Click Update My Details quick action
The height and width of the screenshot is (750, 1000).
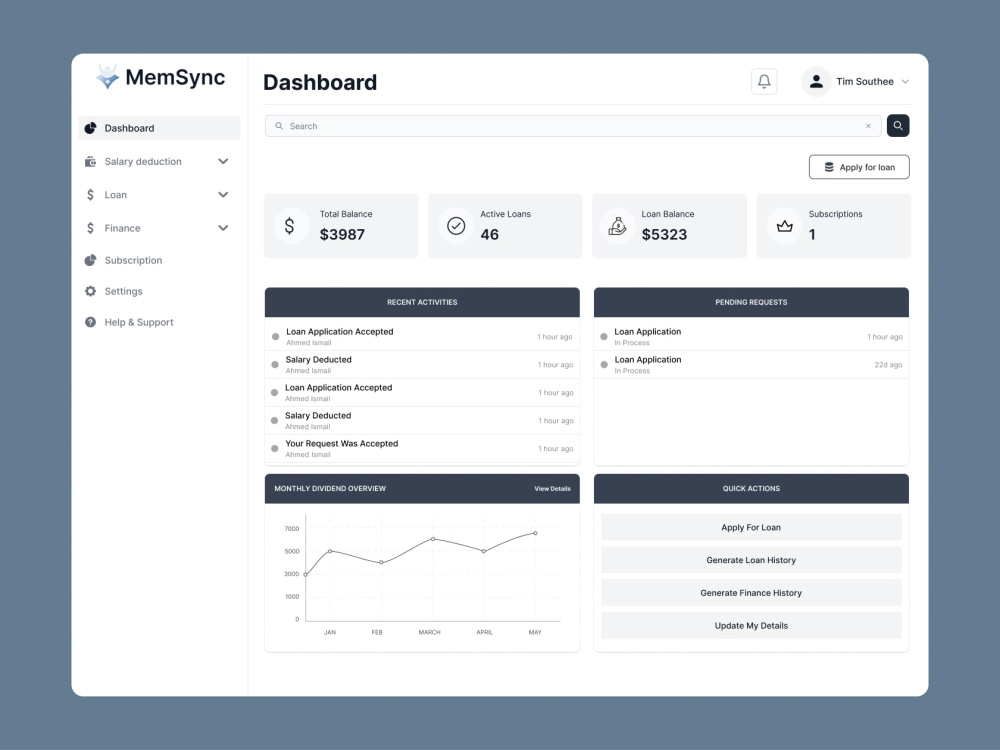[751, 626]
